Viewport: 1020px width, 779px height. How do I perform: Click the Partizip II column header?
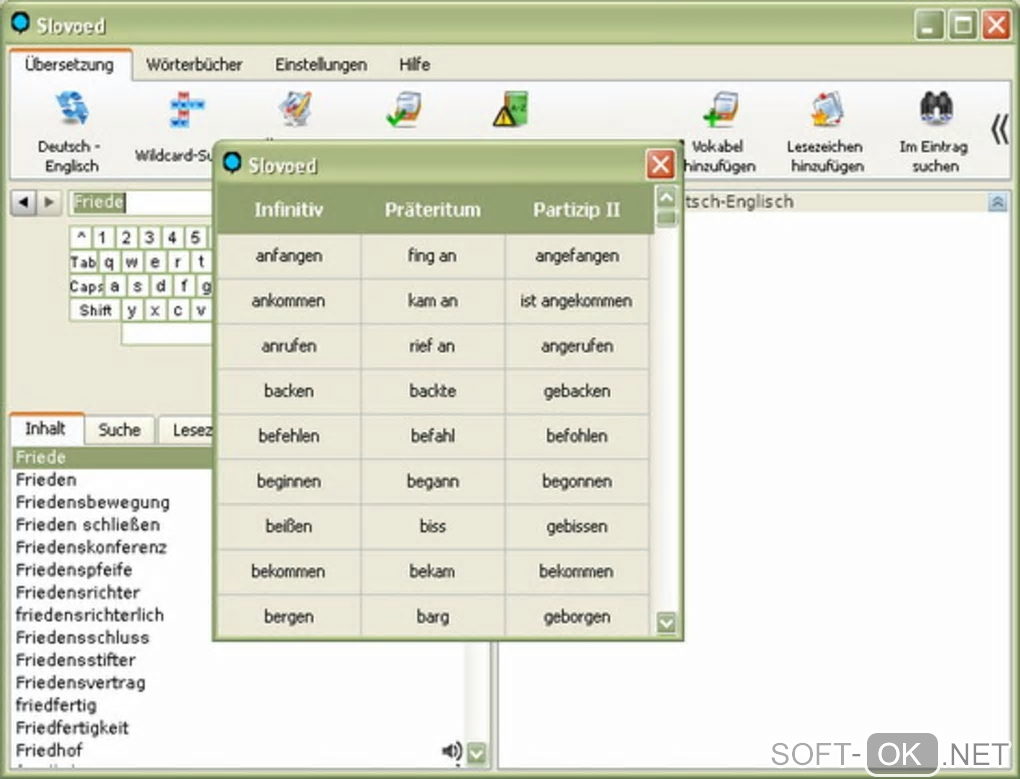[x=577, y=209]
